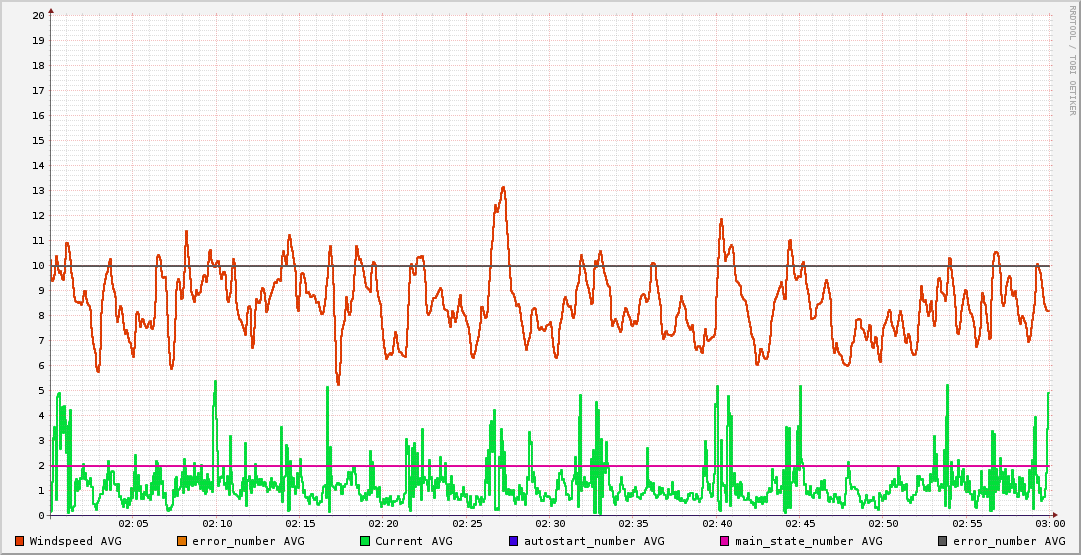1081x555 pixels.
Task: Click the 02:05 time axis label
Action: (x=133, y=523)
